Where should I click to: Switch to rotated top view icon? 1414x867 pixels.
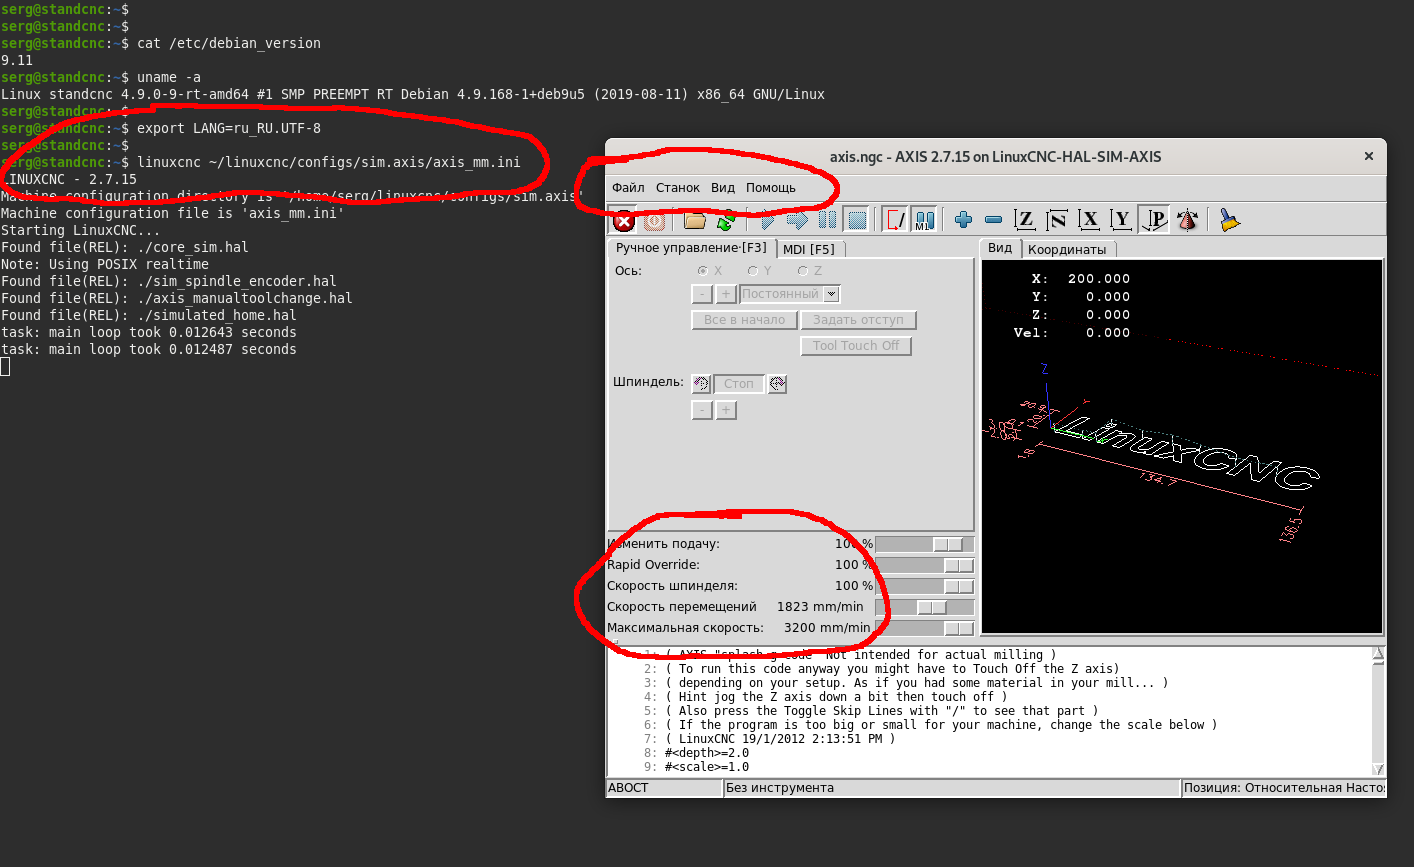click(x=1056, y=220)
